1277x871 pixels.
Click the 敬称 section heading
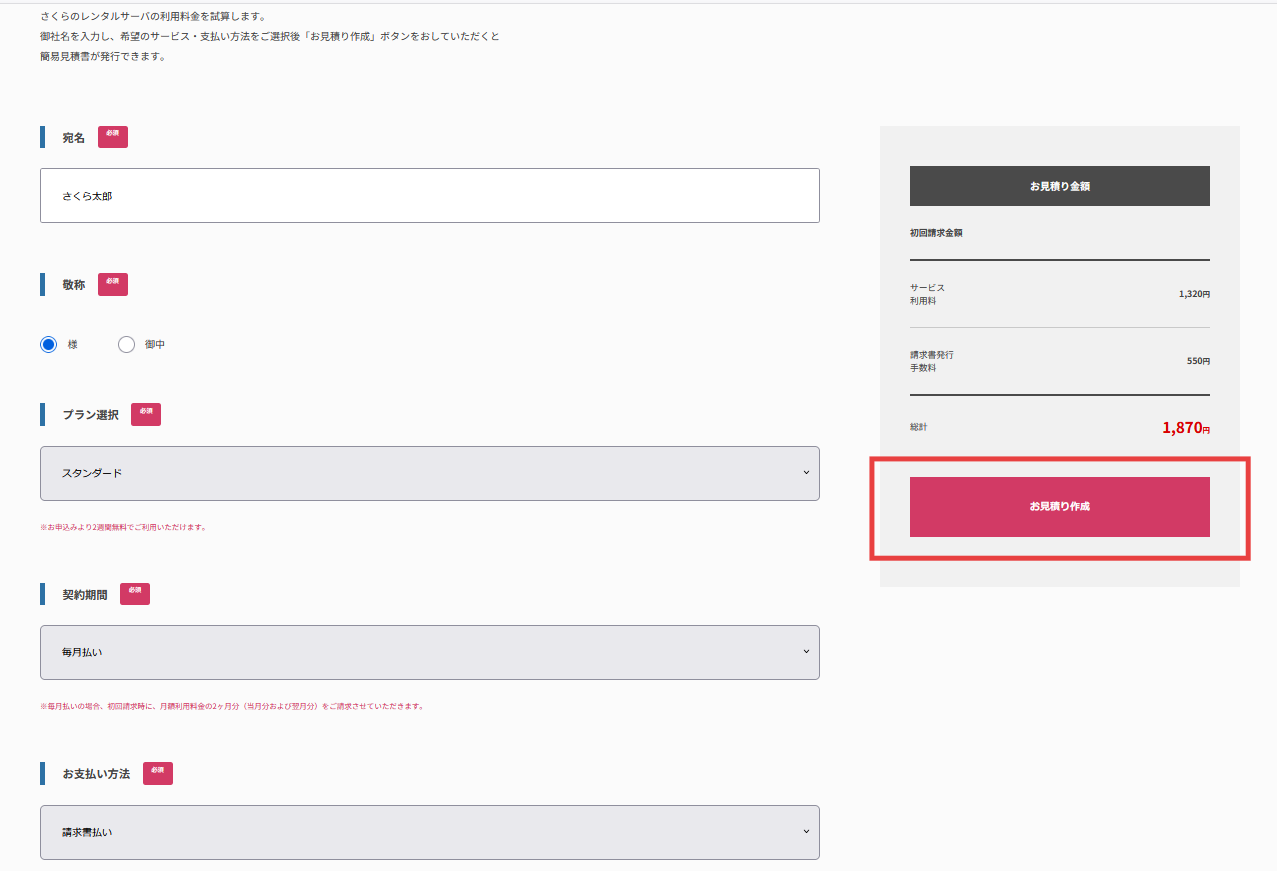click(x=73, y=285)
